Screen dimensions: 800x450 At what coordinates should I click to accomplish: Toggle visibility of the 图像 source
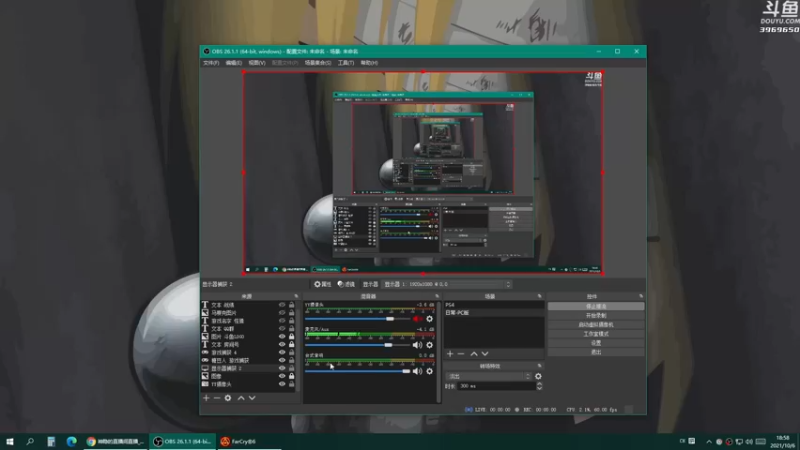pos(282,376)
